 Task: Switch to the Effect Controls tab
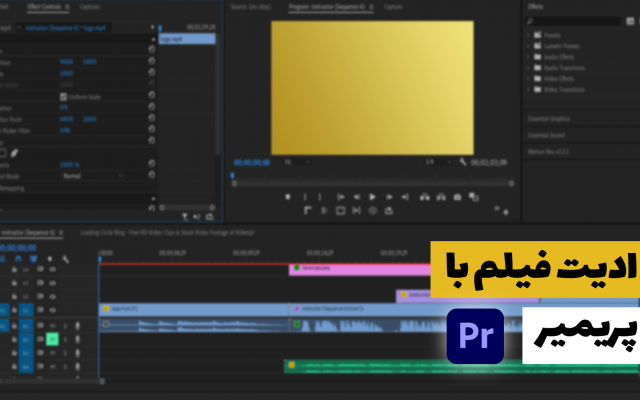tap(44, 7)
